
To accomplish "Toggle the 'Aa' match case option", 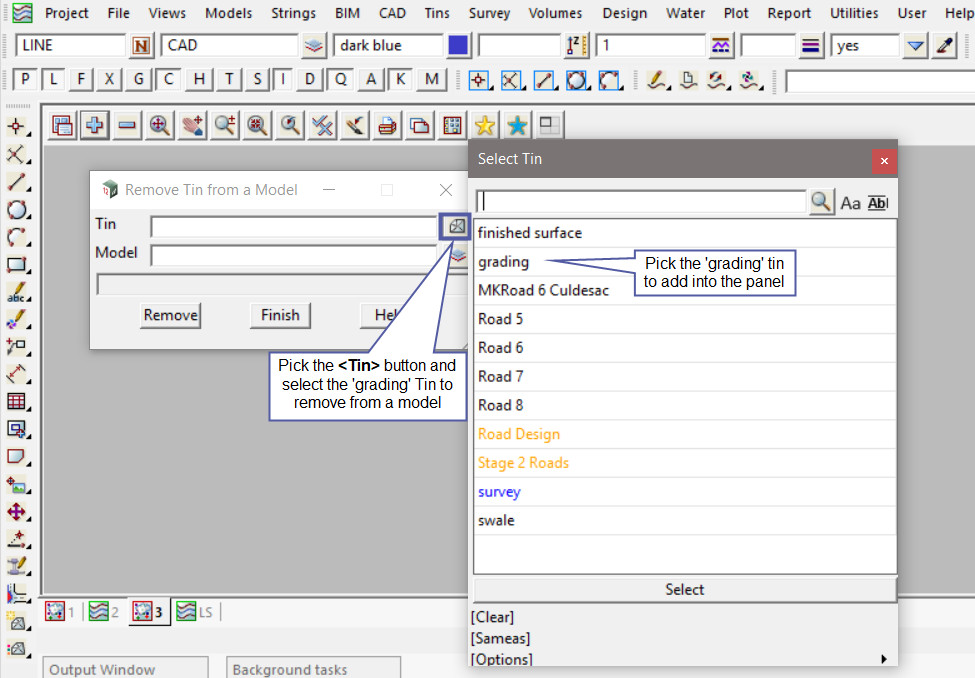I will (x=850, y=203).
